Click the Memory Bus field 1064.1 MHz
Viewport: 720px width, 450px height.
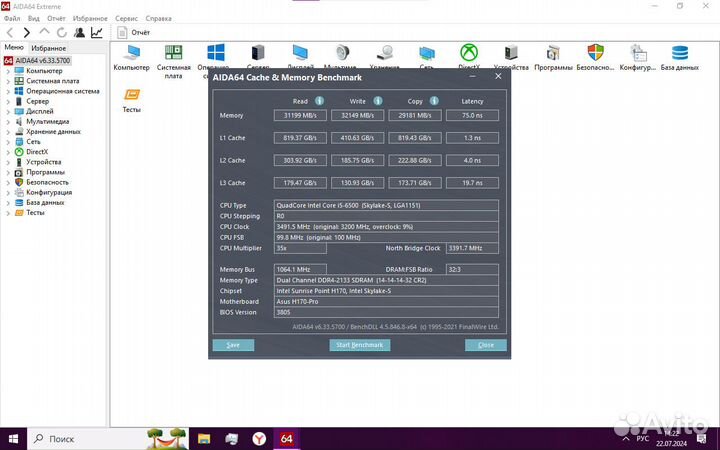tap(300, 270)
